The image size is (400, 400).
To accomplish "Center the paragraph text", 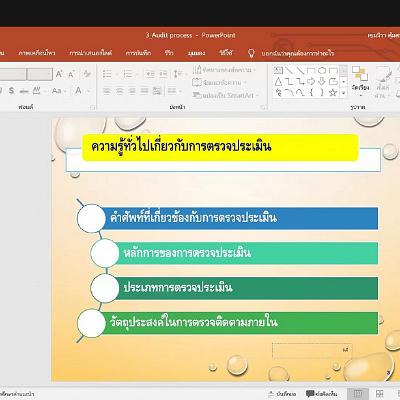I will pos(119,90).
